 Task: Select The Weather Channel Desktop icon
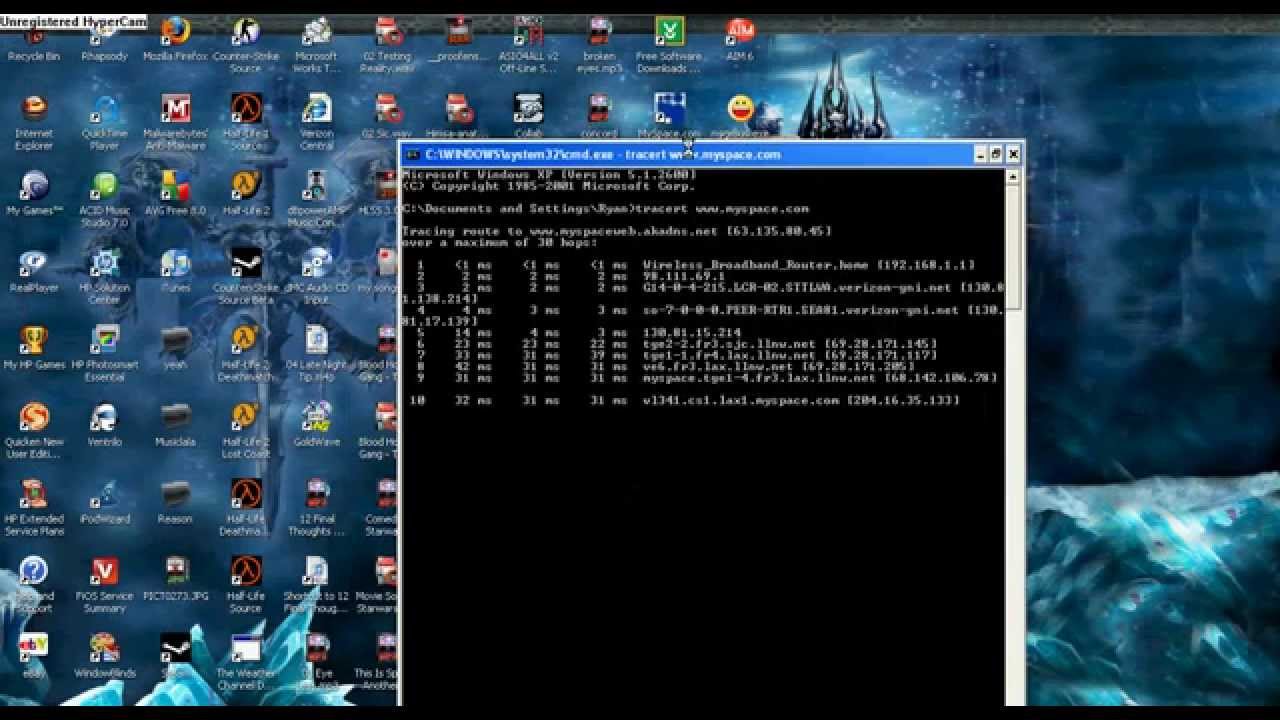(x=245, y=662)
